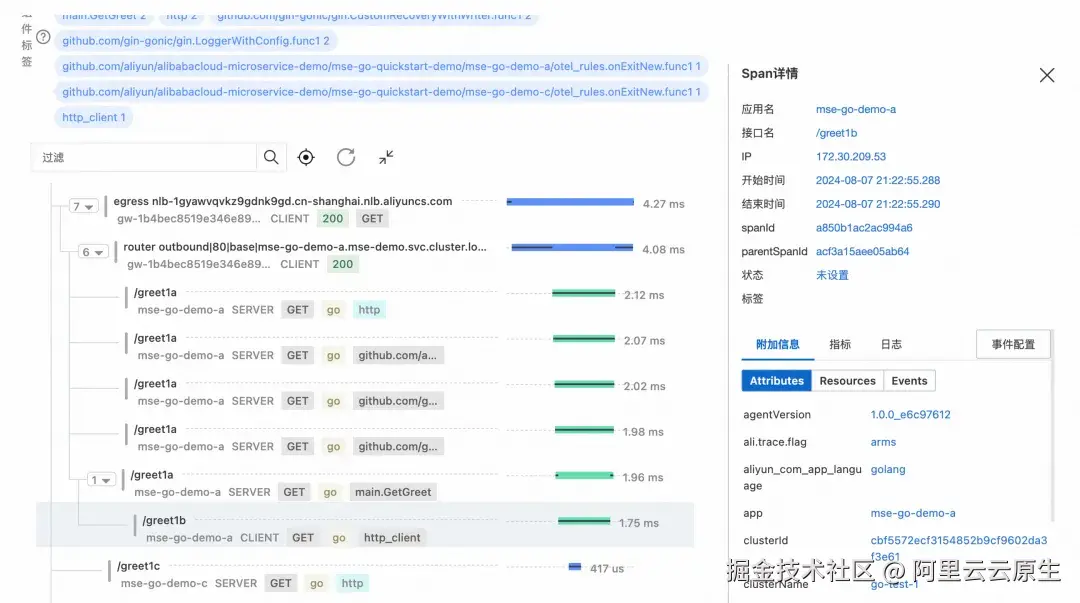Open the 日志 tab in Span详情
Image resolution: width=1080 pixels, height=603 pixels.
click(x=890, y=344)
